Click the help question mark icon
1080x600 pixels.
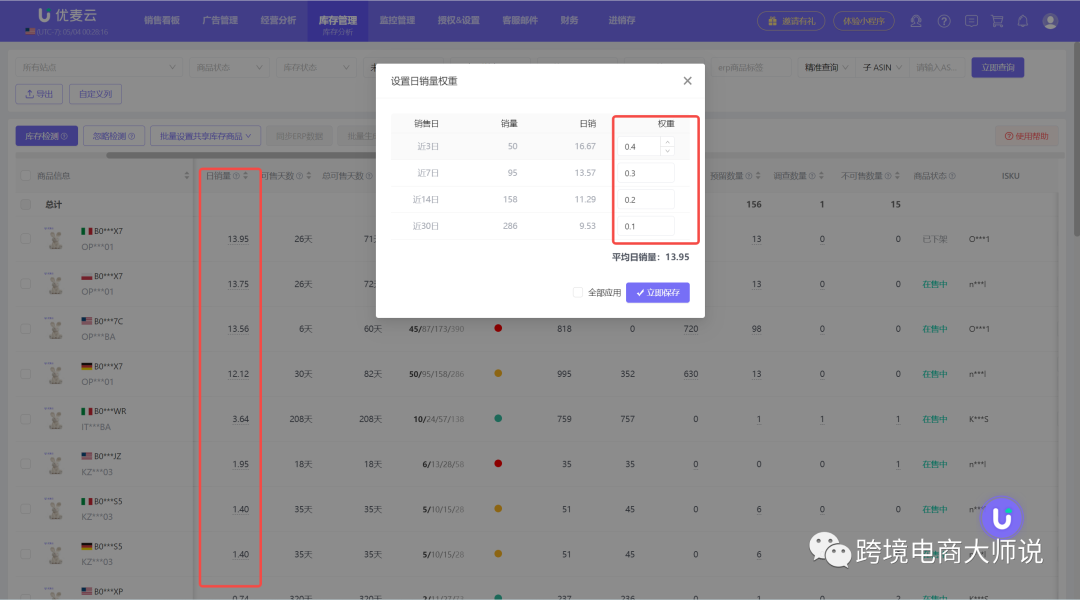[944, 20]
